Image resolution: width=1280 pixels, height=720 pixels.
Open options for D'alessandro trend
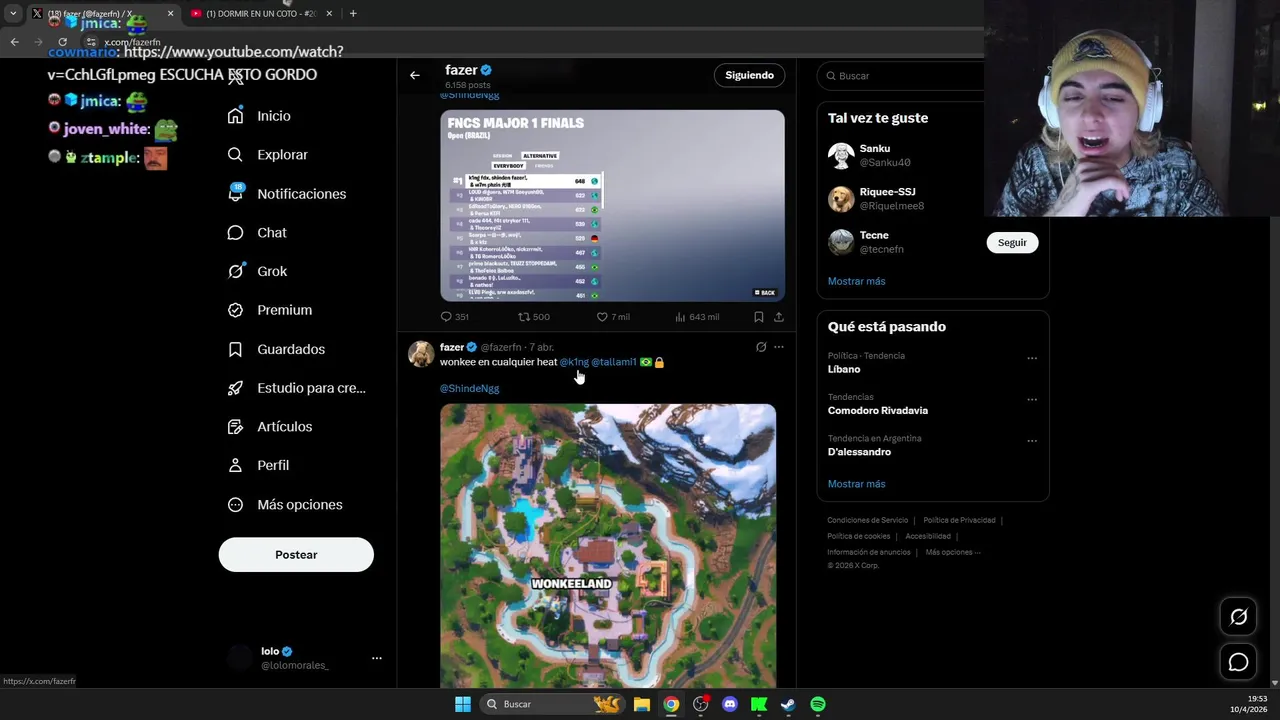tap(1032, 440)
